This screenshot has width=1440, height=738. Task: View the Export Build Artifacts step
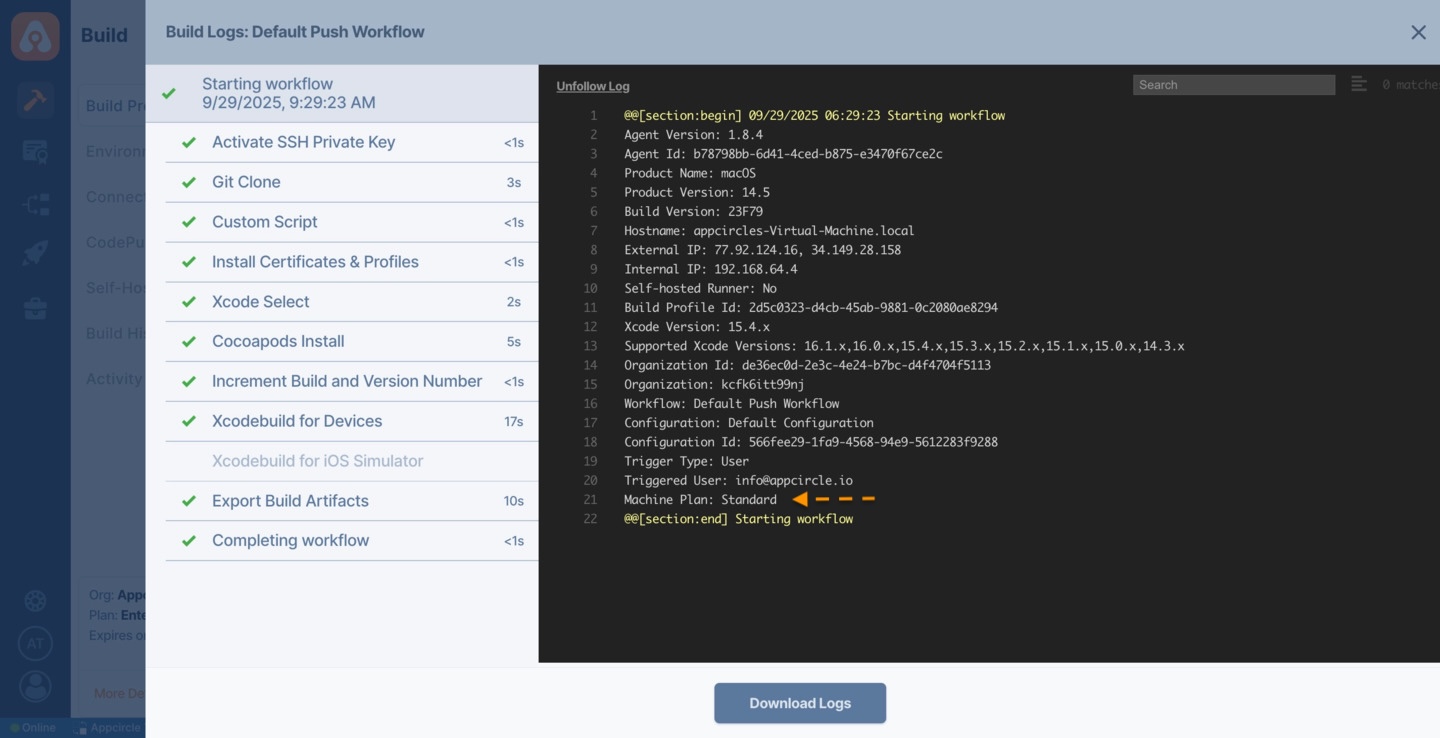[290, 501]
